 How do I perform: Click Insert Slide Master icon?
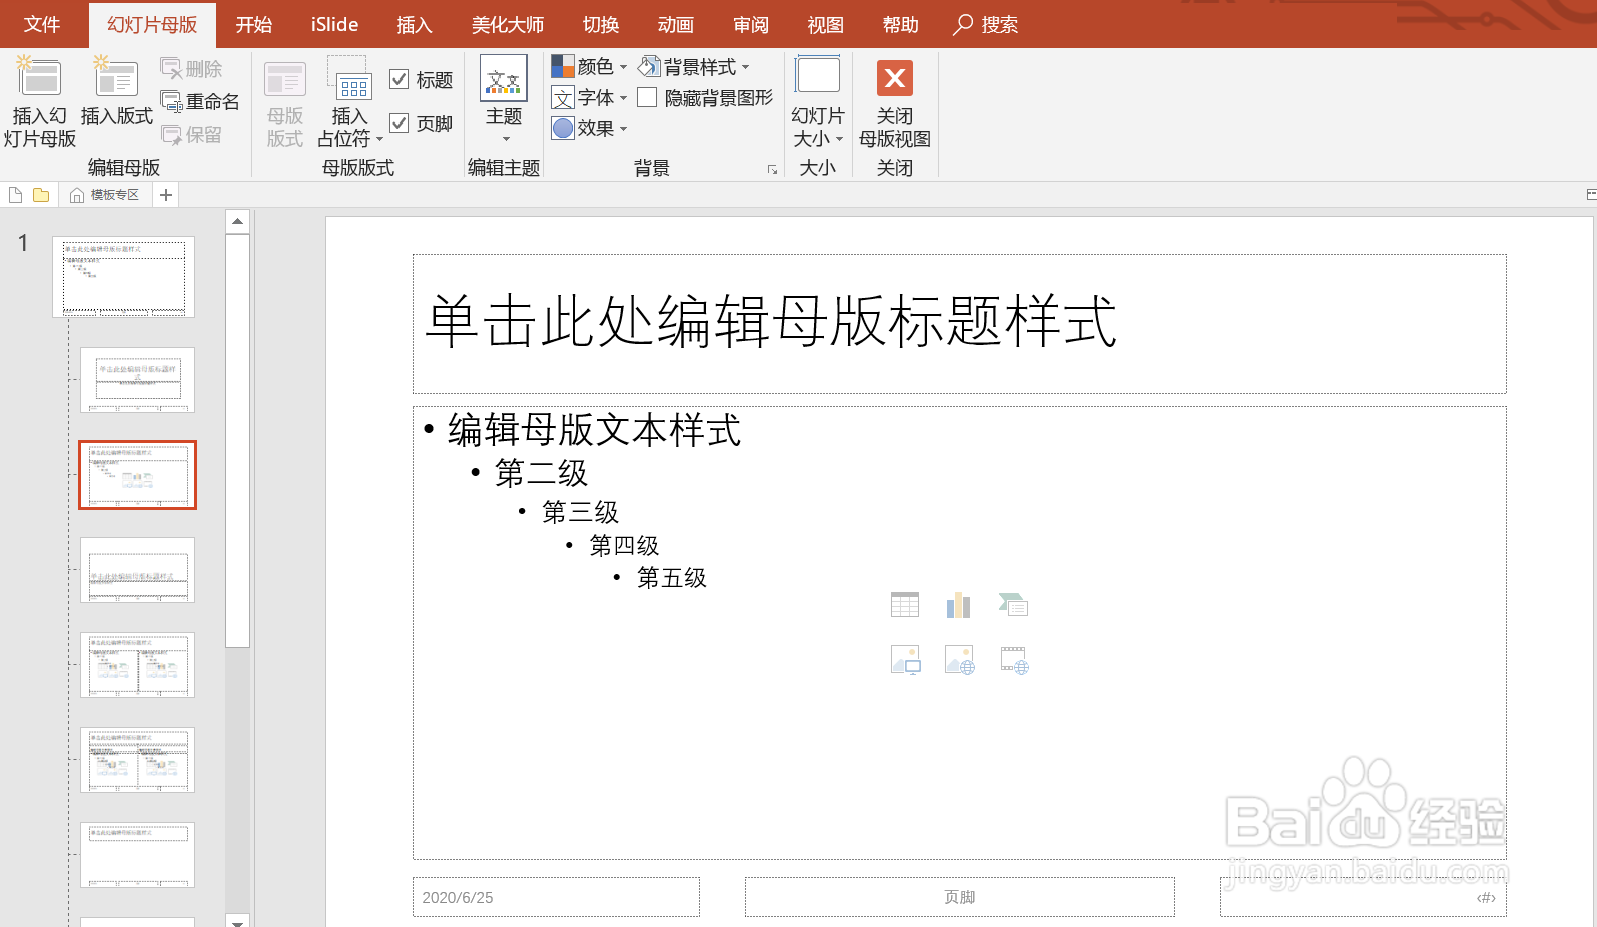39,78
